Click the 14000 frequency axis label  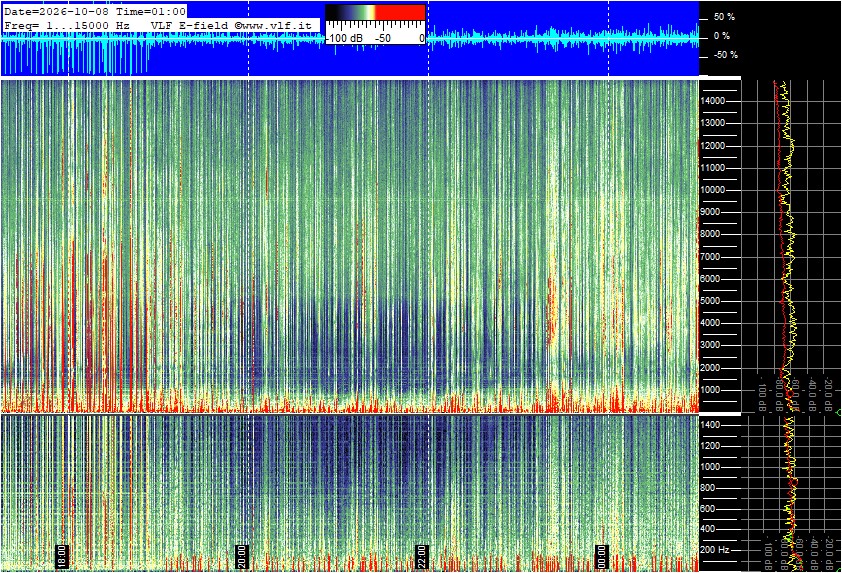[713, 101]
